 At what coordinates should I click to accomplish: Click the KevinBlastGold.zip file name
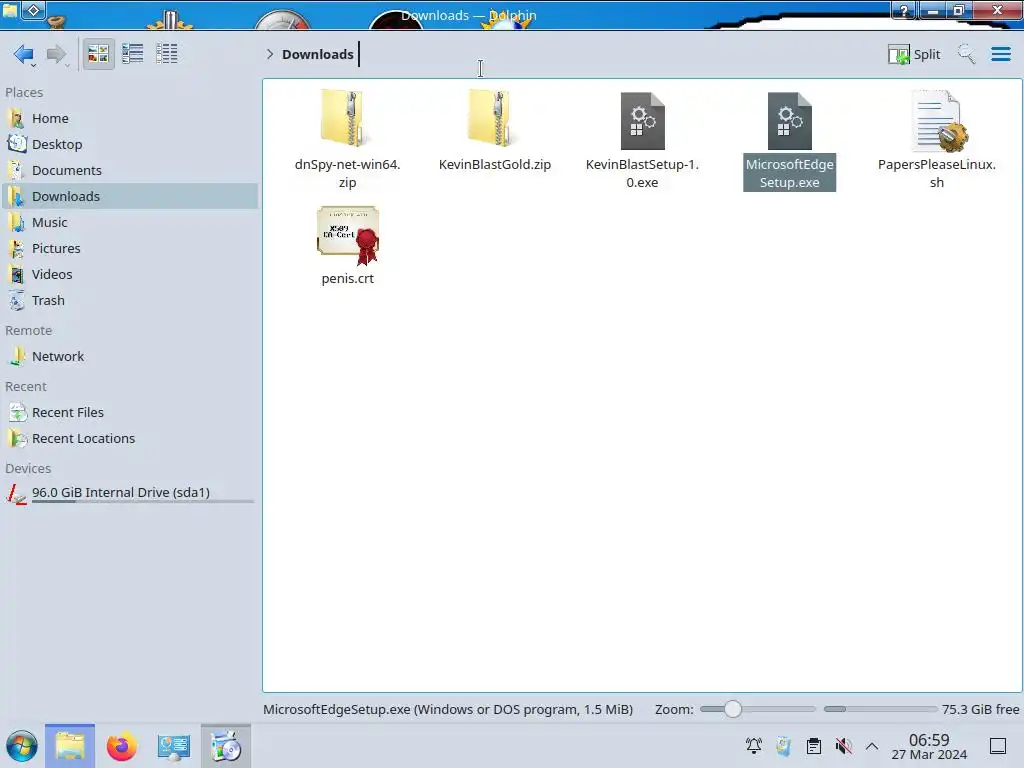point(495,165)
